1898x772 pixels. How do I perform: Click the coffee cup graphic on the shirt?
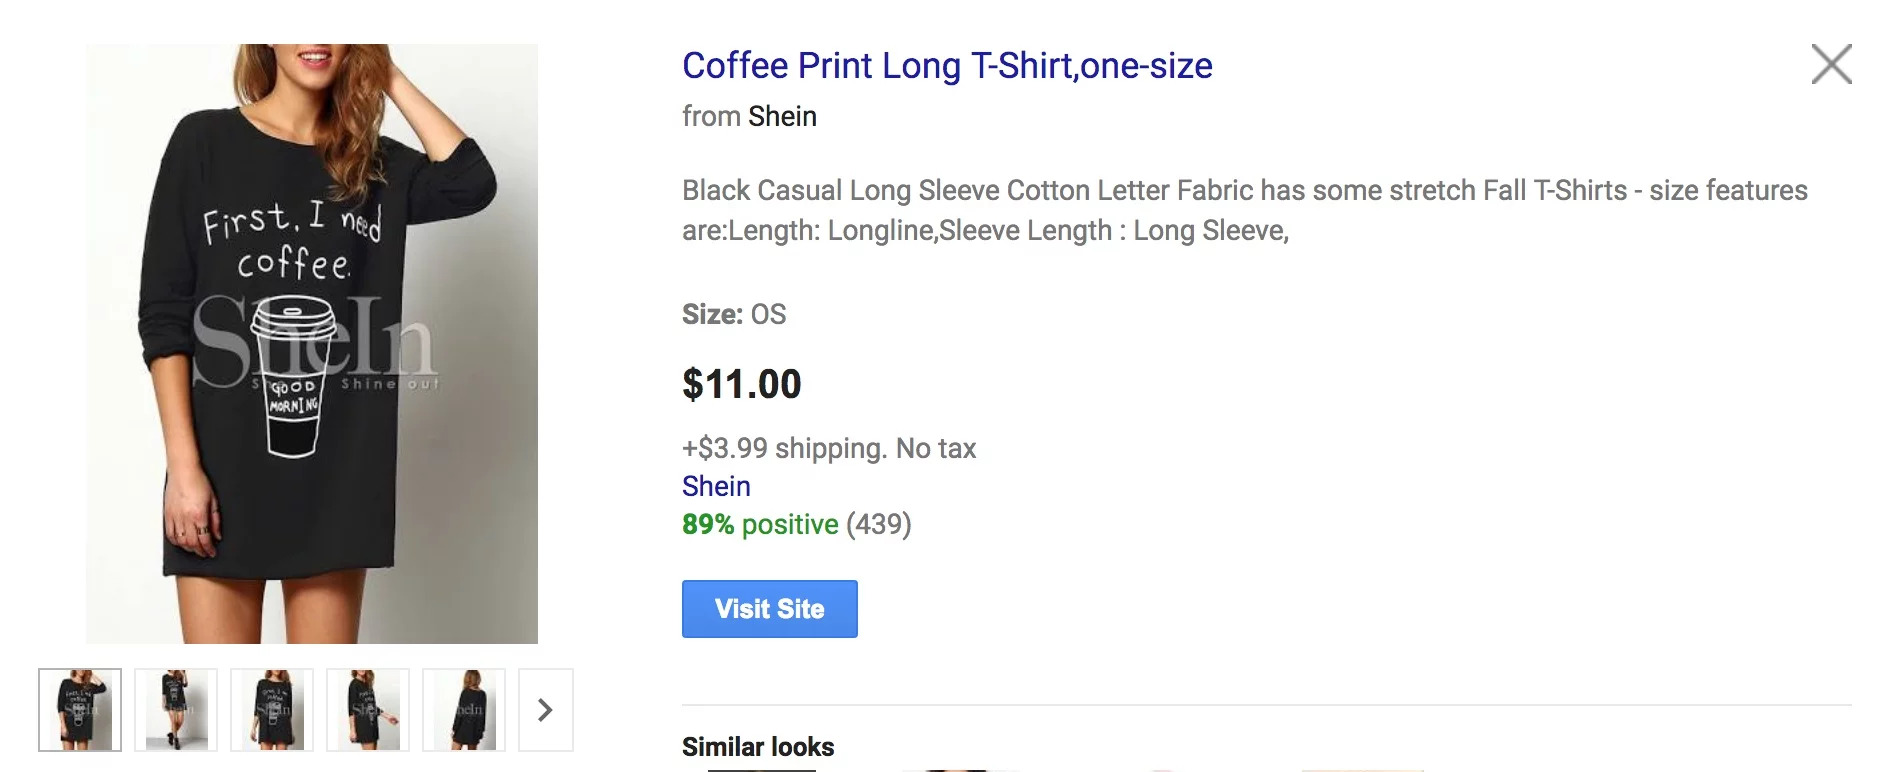[293, 377]
